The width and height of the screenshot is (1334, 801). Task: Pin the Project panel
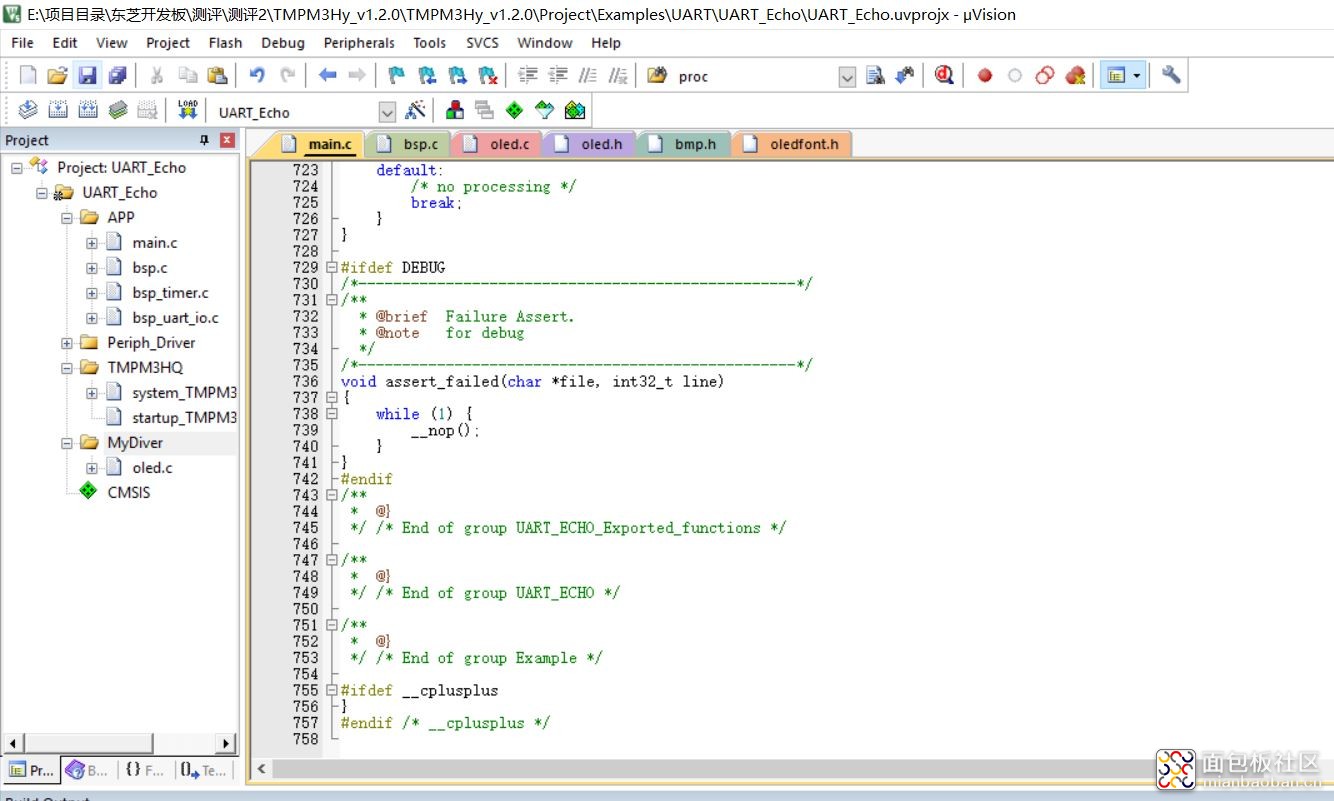point(205,141)
